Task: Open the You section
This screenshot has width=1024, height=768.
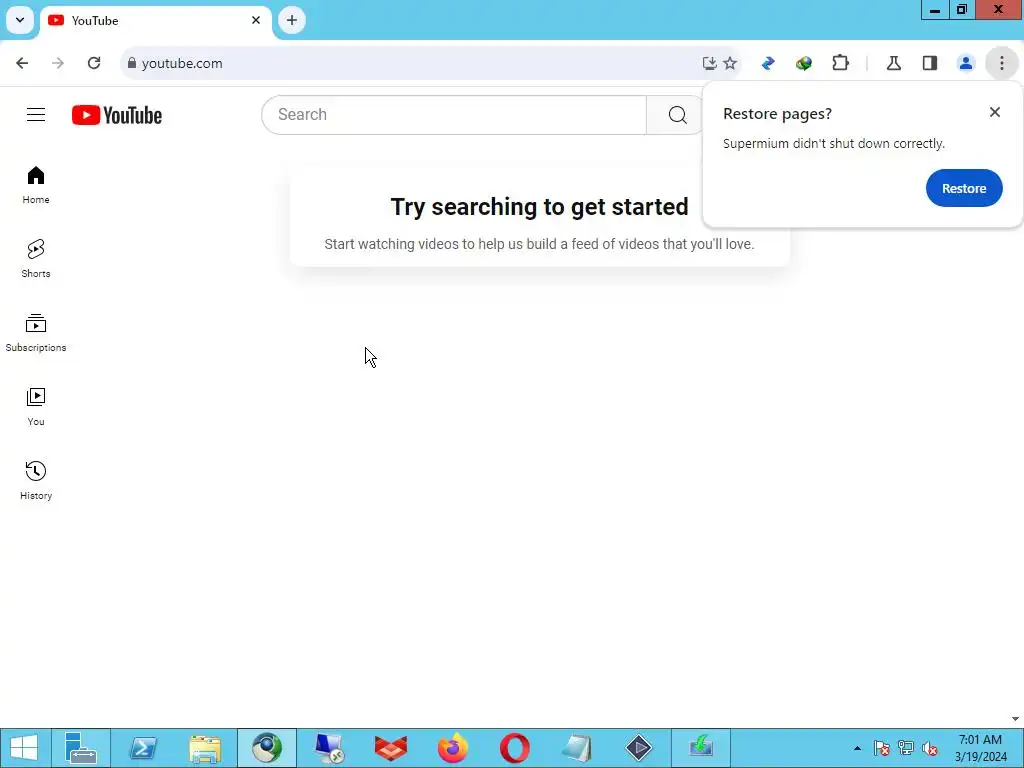Action: [x=36, y=406]
